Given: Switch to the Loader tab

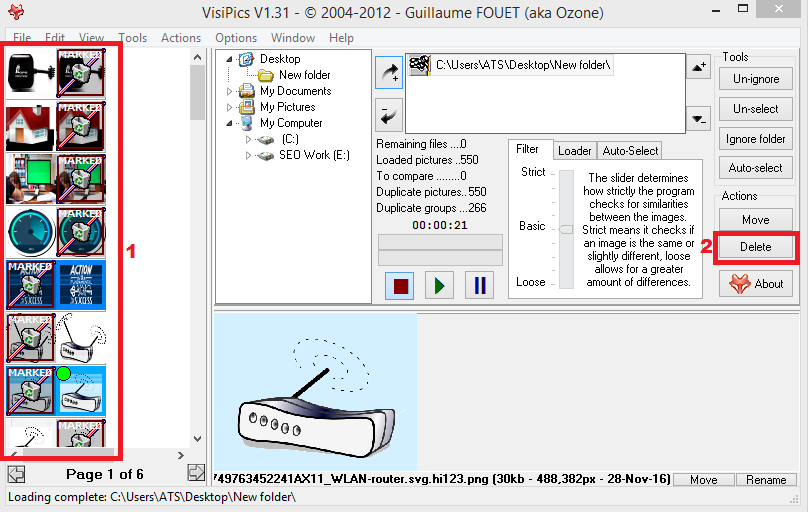Looking at the screenshot, I should (574, 151).
